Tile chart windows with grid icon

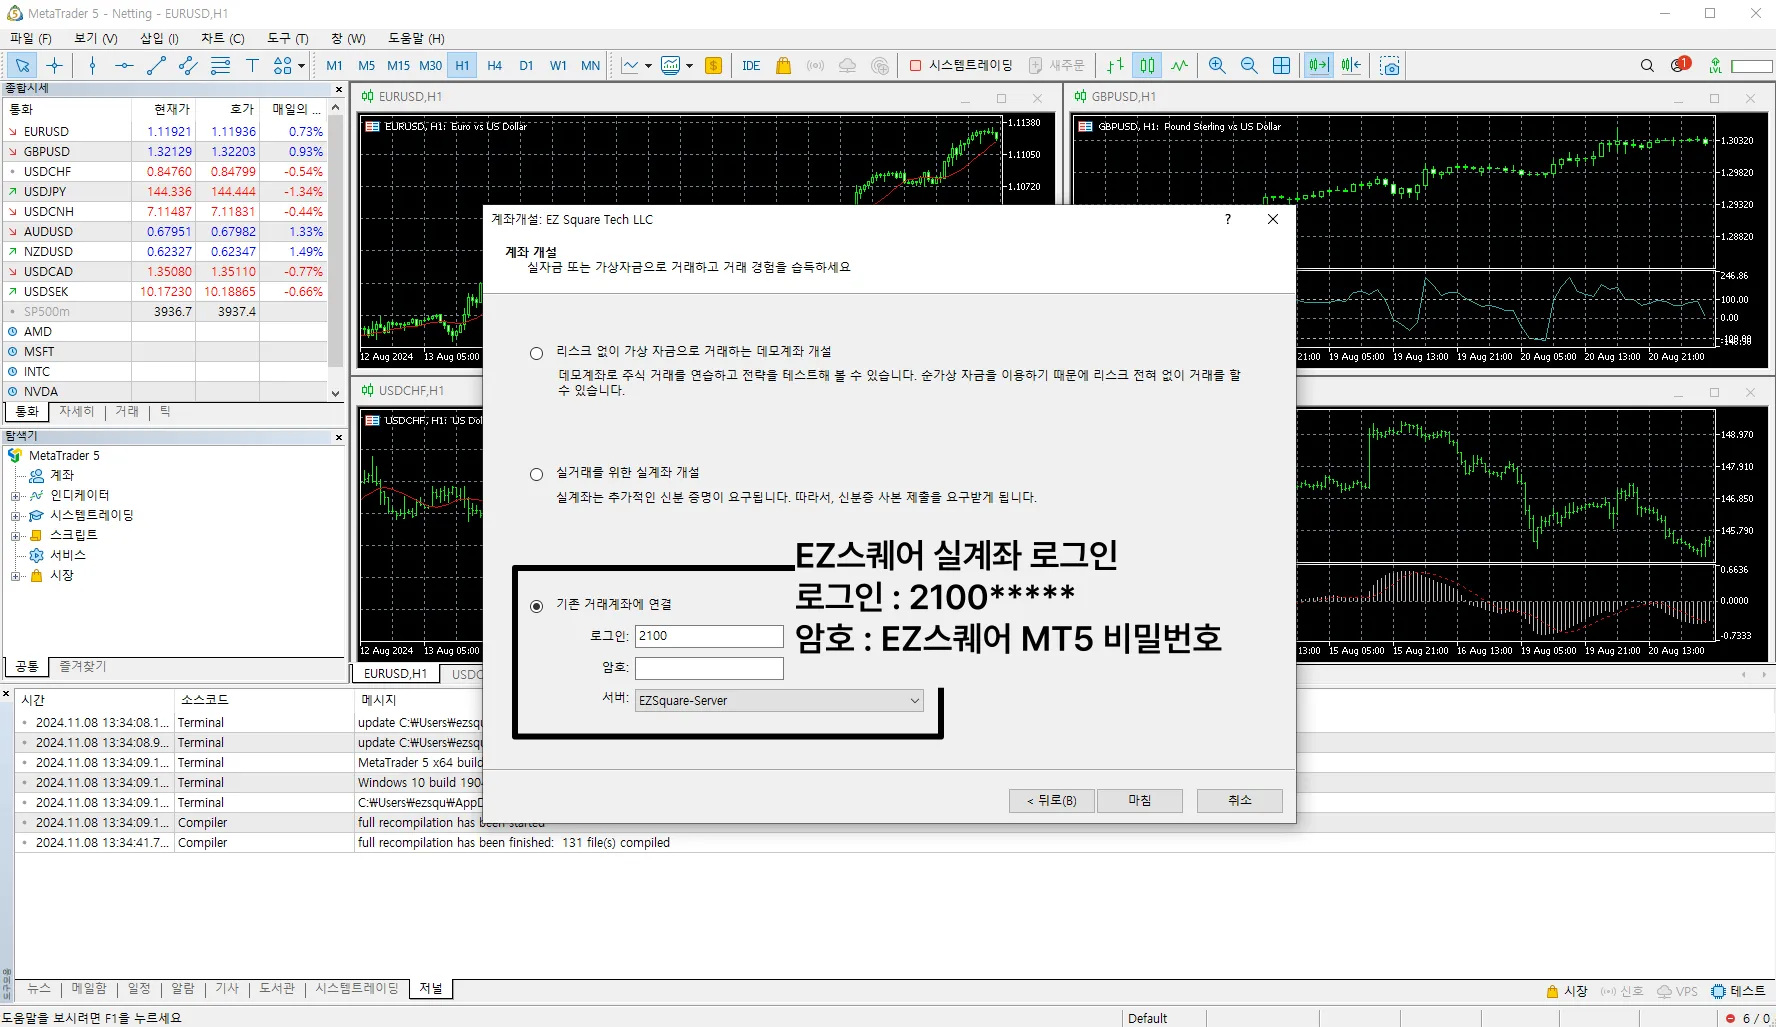tap(1281, 66)
